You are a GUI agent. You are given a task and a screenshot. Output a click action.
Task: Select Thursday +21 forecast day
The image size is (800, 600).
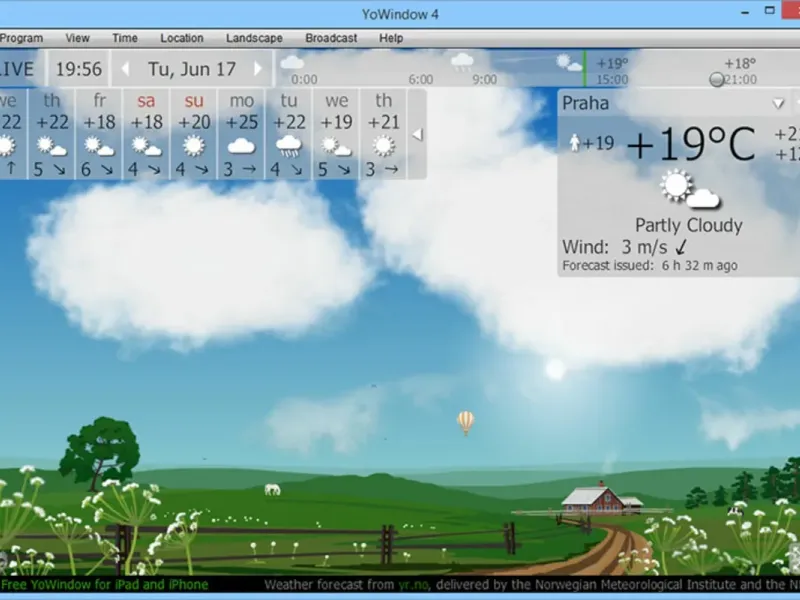click(x=383, y=134)
